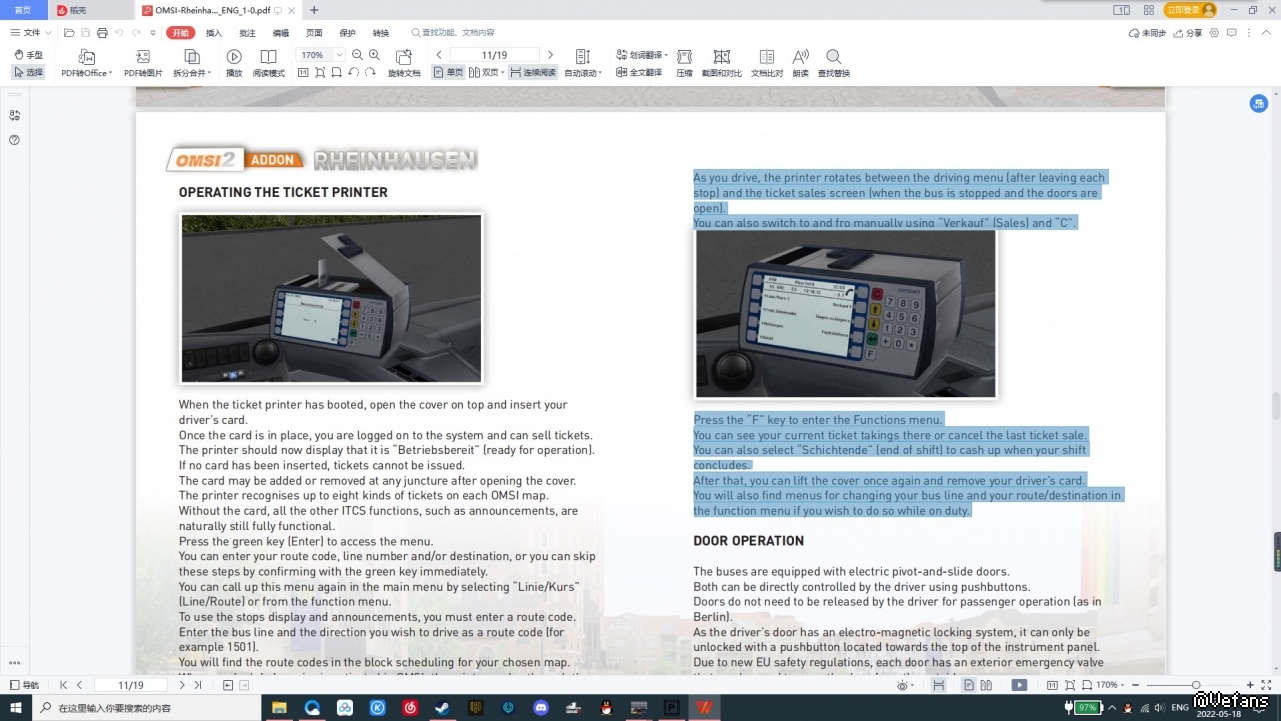Open the 插入 ribbon tab
The width and height of the screenshot is (1281, 721).
tap(214, 33)
